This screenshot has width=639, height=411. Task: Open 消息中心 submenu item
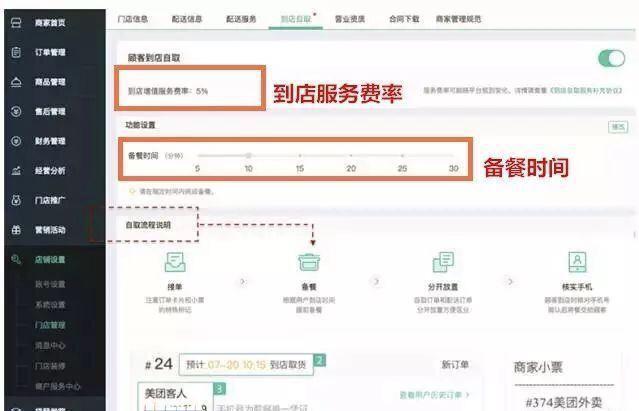(x=50, y=345)
